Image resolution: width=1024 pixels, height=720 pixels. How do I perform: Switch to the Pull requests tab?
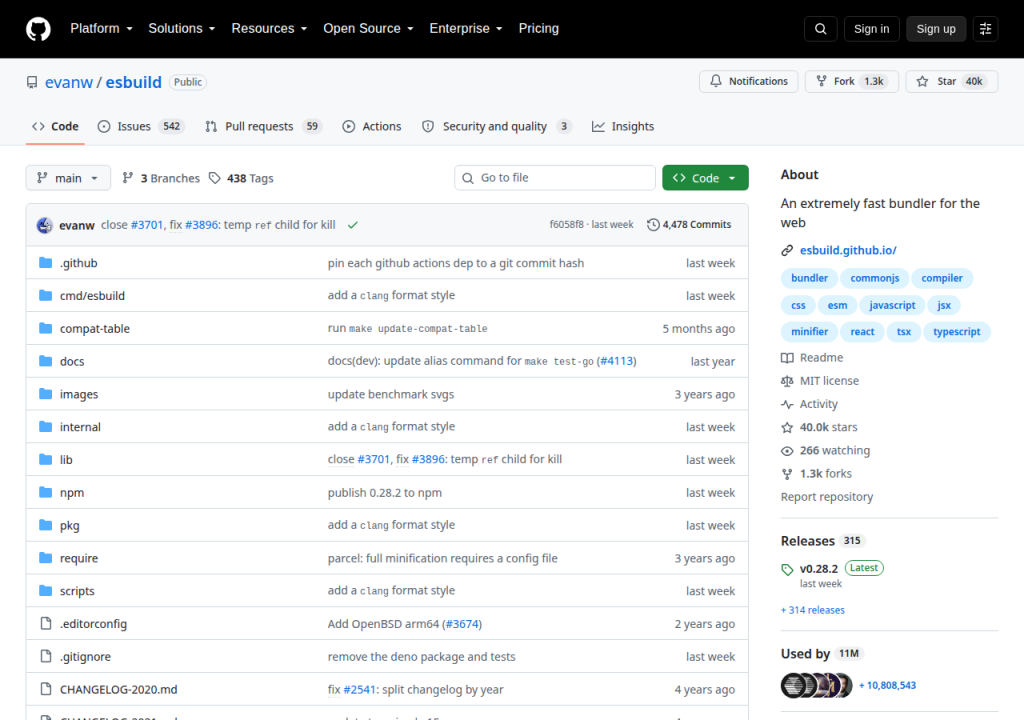264,126
